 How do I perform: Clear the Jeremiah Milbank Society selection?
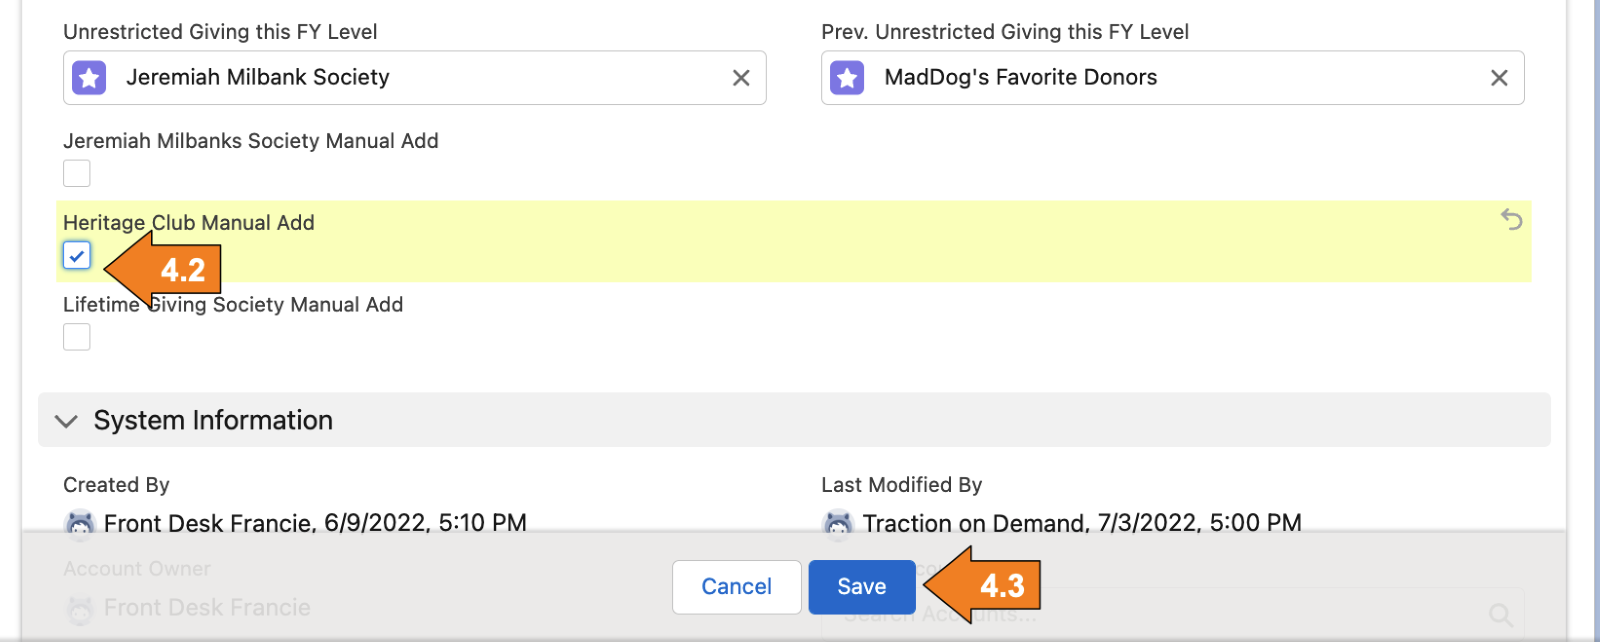(x=741, y=78)
